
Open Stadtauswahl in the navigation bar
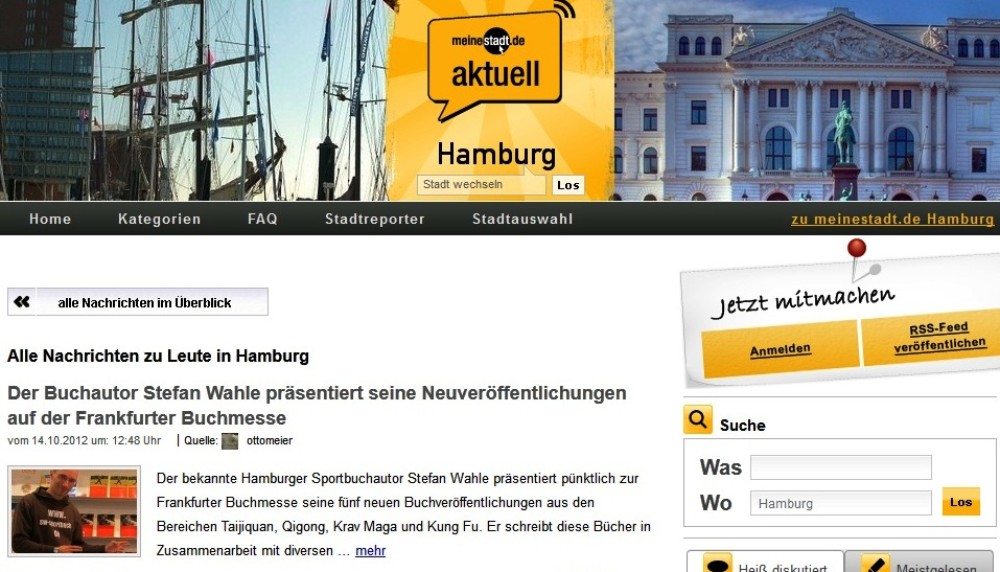tap(522, 219)
